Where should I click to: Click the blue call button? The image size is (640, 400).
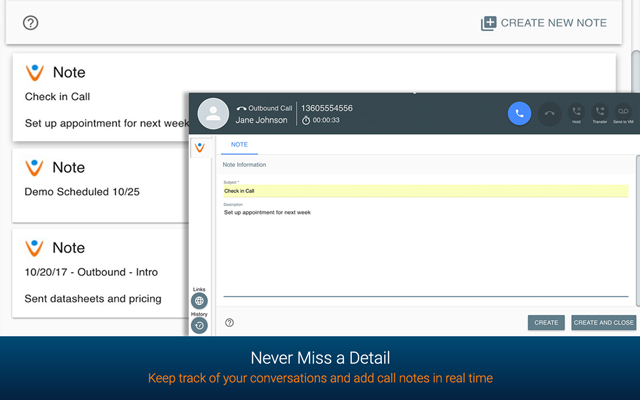point(518,113)
